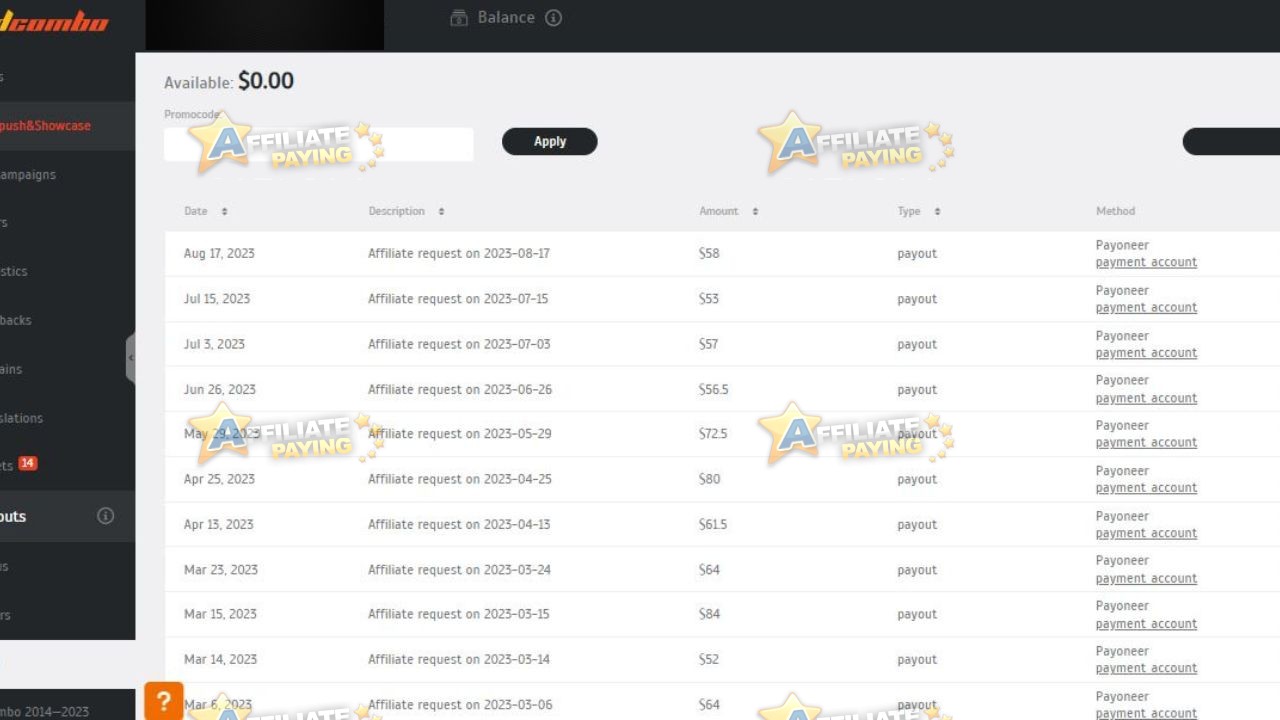1280x720 pixels.
Task: Click the red 14 notification badge
Action: pyautogui.click(x=27, y=463)
